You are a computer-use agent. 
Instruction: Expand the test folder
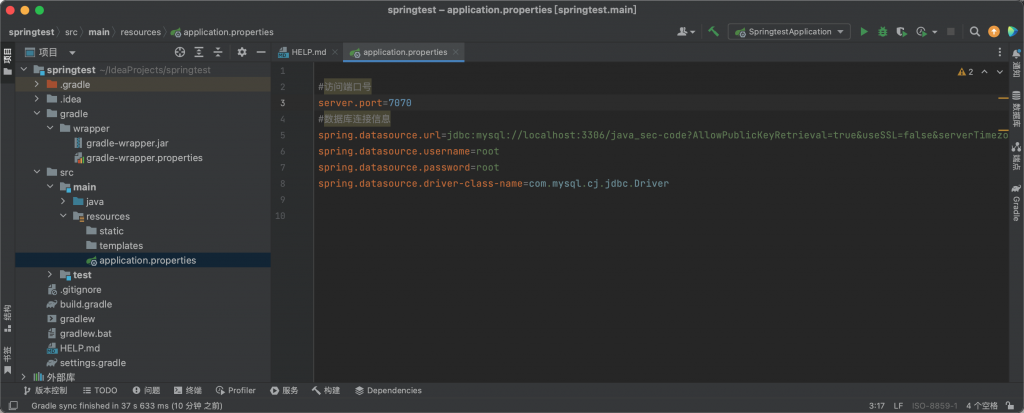click(x=50, y=275)
